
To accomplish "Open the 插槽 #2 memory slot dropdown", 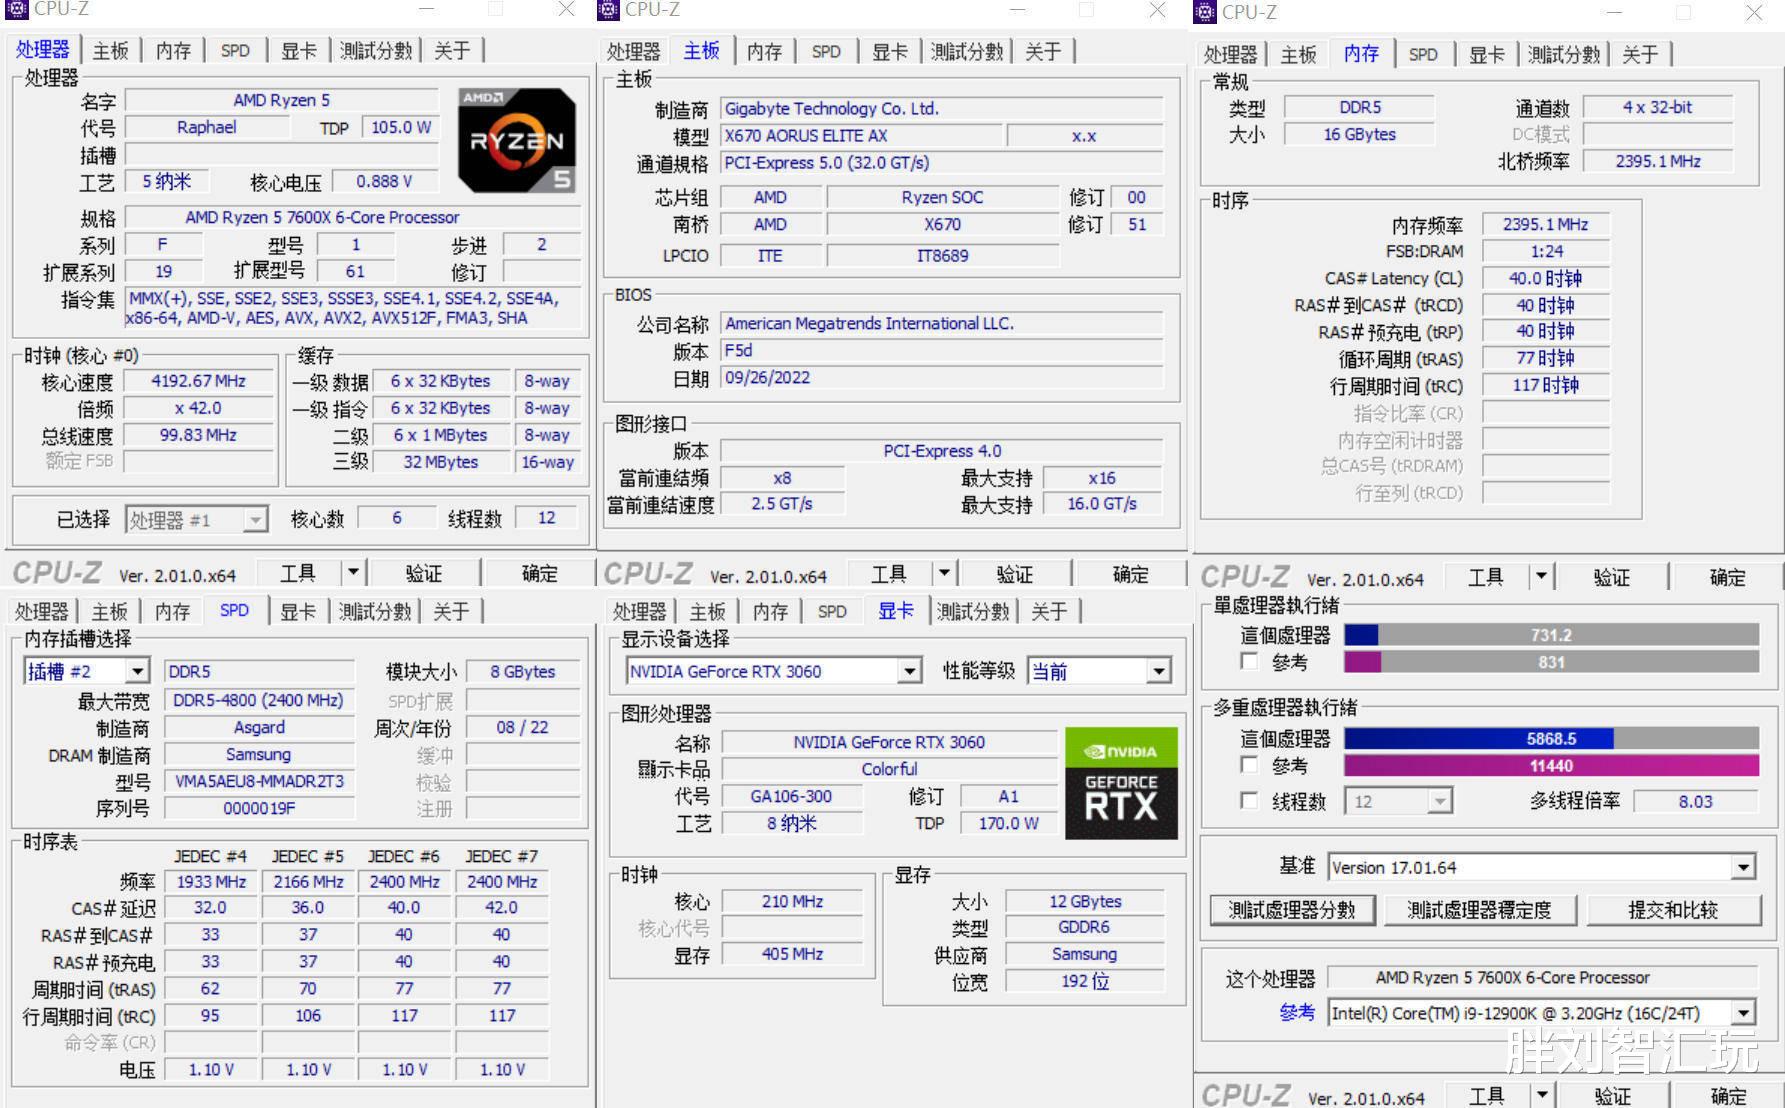I will pyautogui.click(x=138, y=671).
